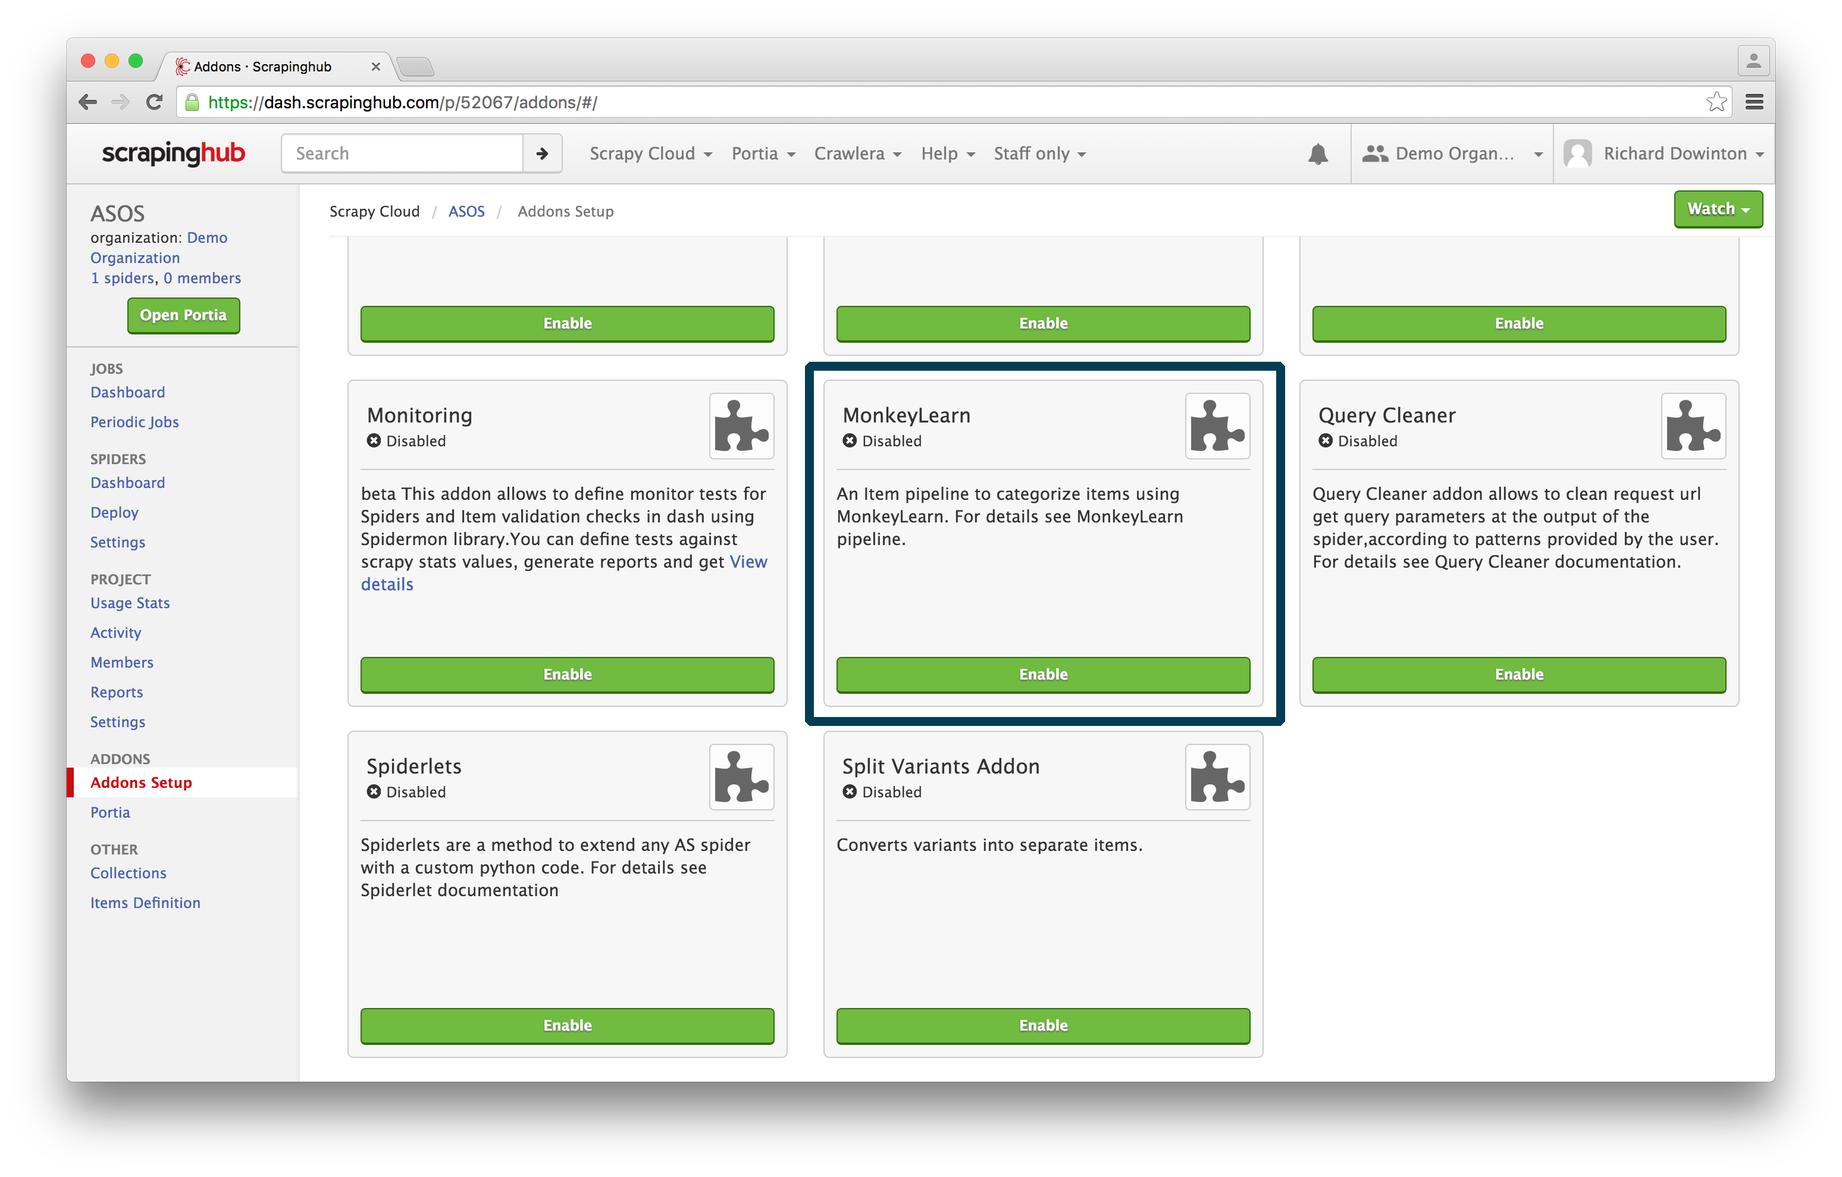Open Spiders Dashboard in sidebar
Screen dimensions: 1842x1177
[x=128, y=483]
